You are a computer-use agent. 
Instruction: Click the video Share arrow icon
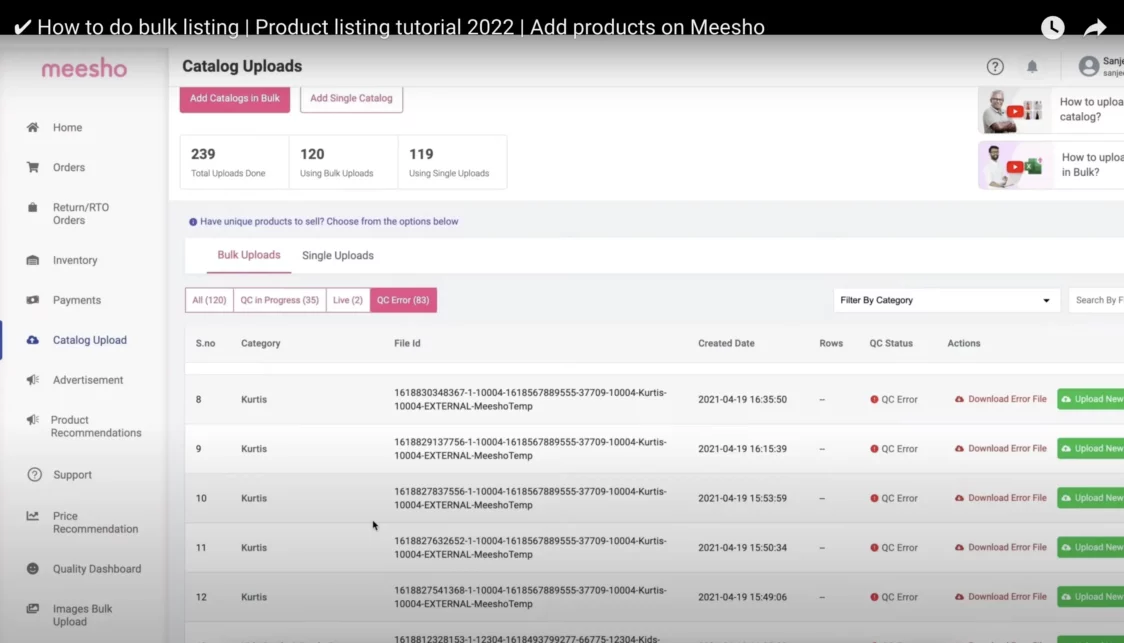pyautogui.click(x=1095, y=27)
